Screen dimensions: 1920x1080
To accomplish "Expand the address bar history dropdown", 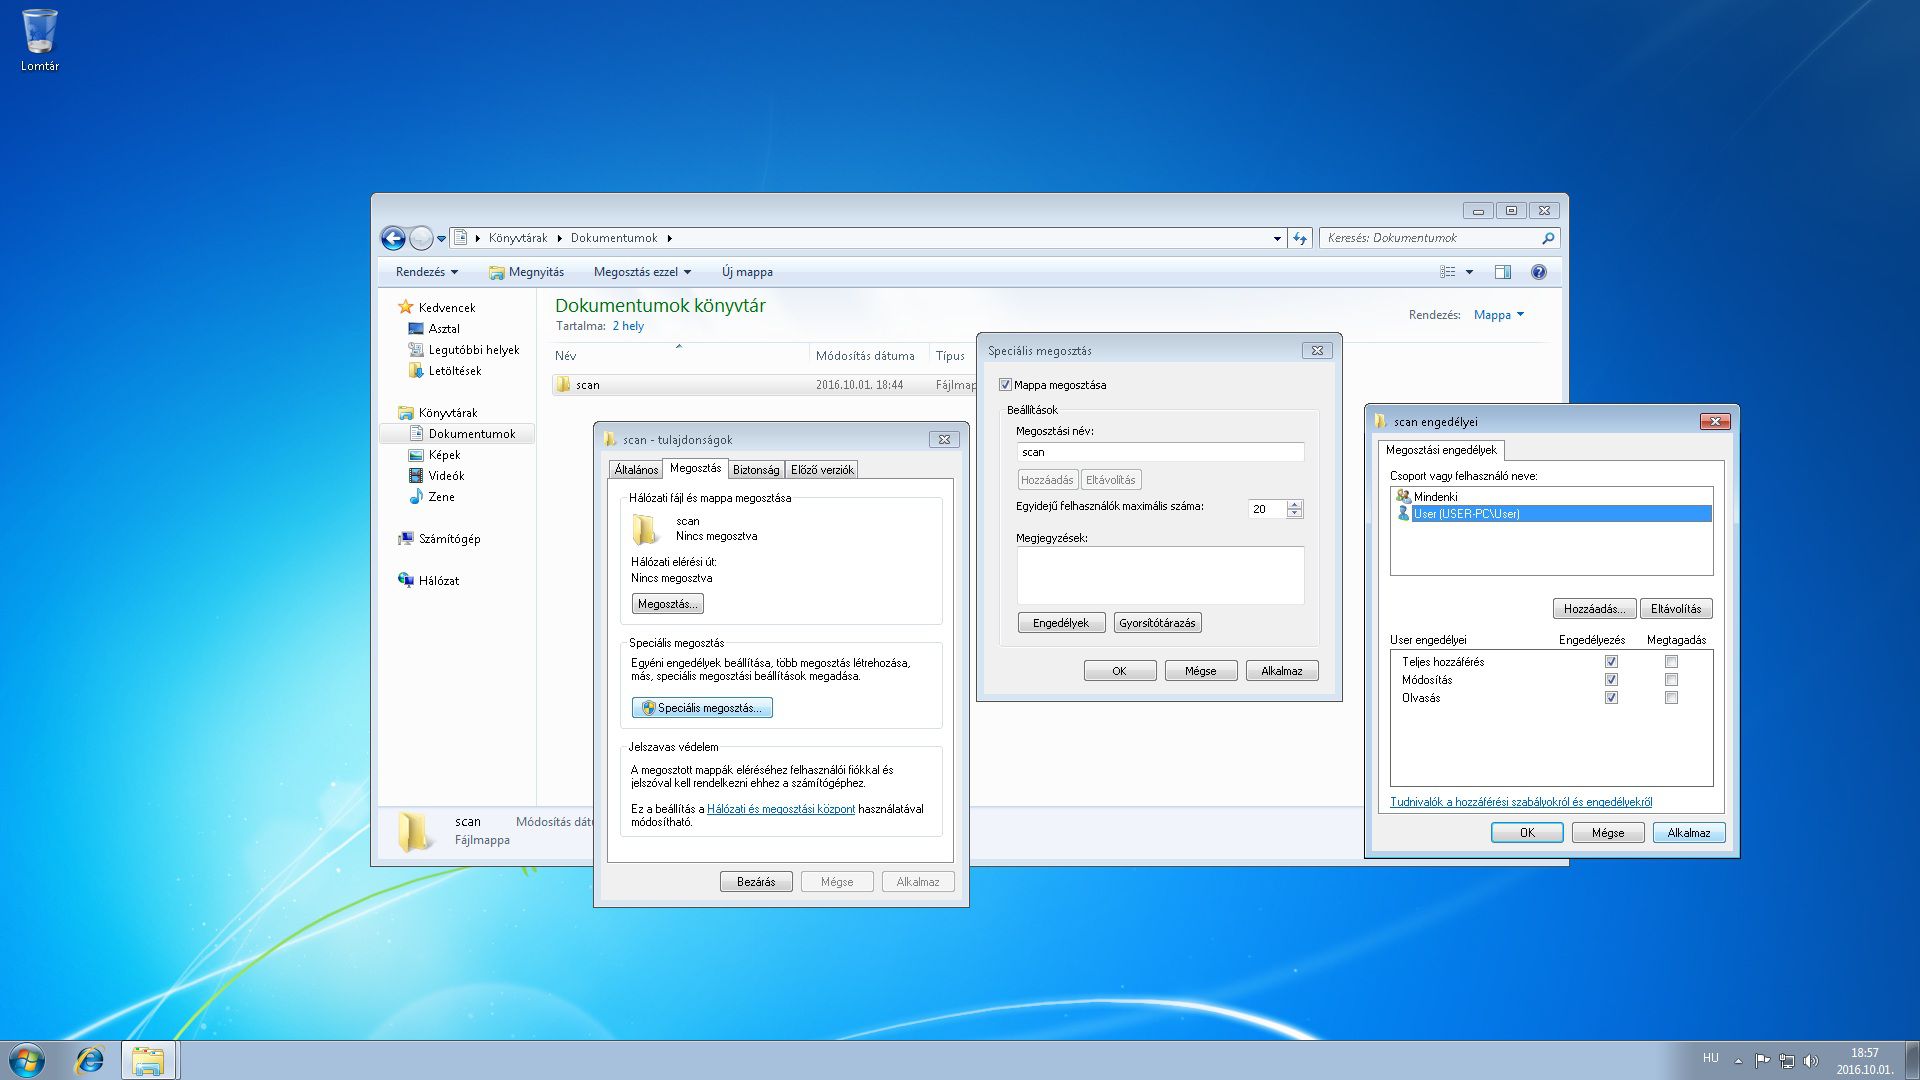I will pyautogui.click(x=1277, y=238).
